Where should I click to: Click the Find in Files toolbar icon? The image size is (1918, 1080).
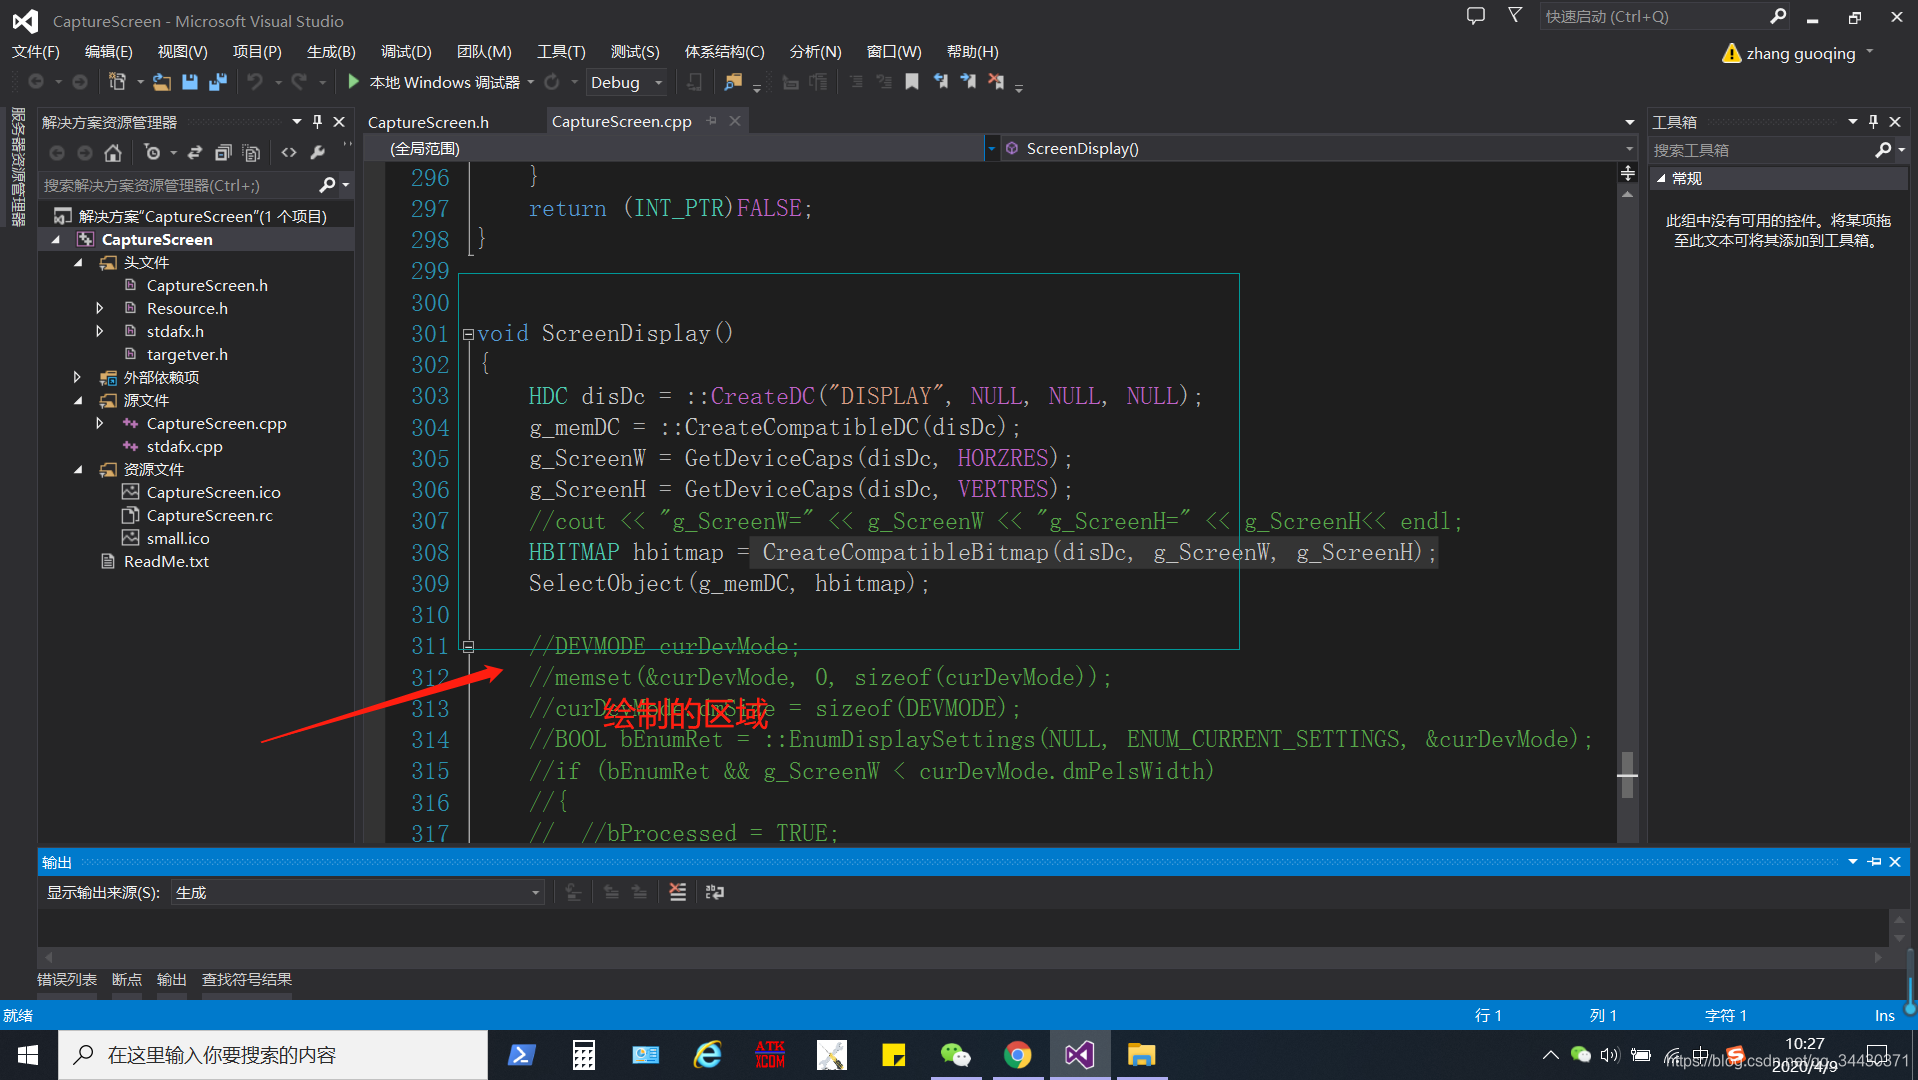(x=733, y=82)
